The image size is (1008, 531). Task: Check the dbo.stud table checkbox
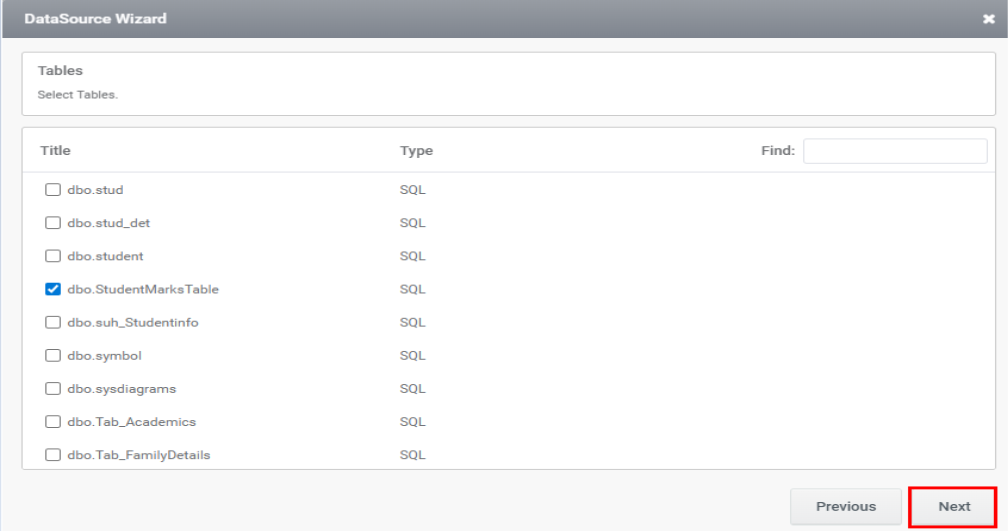tap(53, 190)
